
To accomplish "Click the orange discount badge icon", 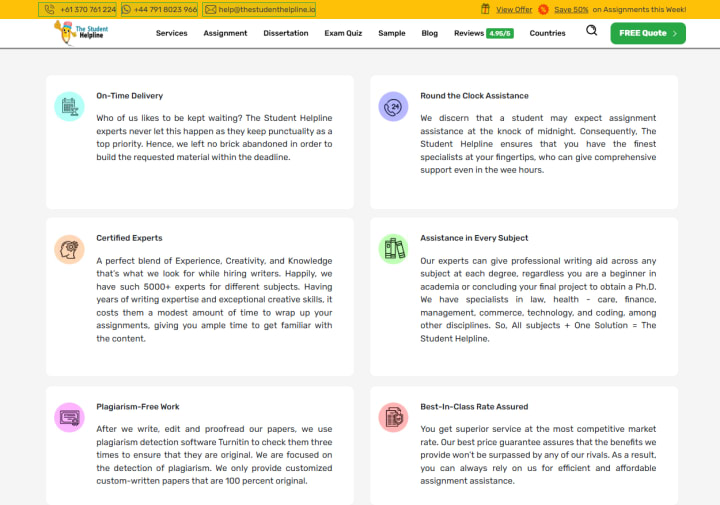I will coord(543,9).
